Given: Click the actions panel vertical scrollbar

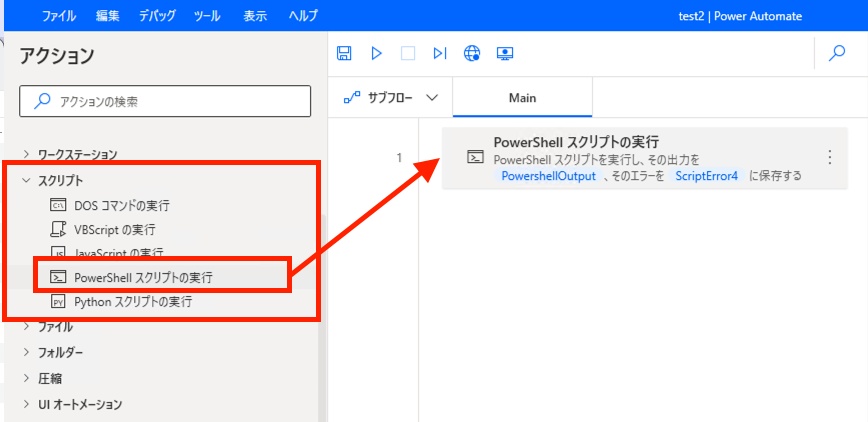Looking at the screenshot, I should tap(322, 318).
